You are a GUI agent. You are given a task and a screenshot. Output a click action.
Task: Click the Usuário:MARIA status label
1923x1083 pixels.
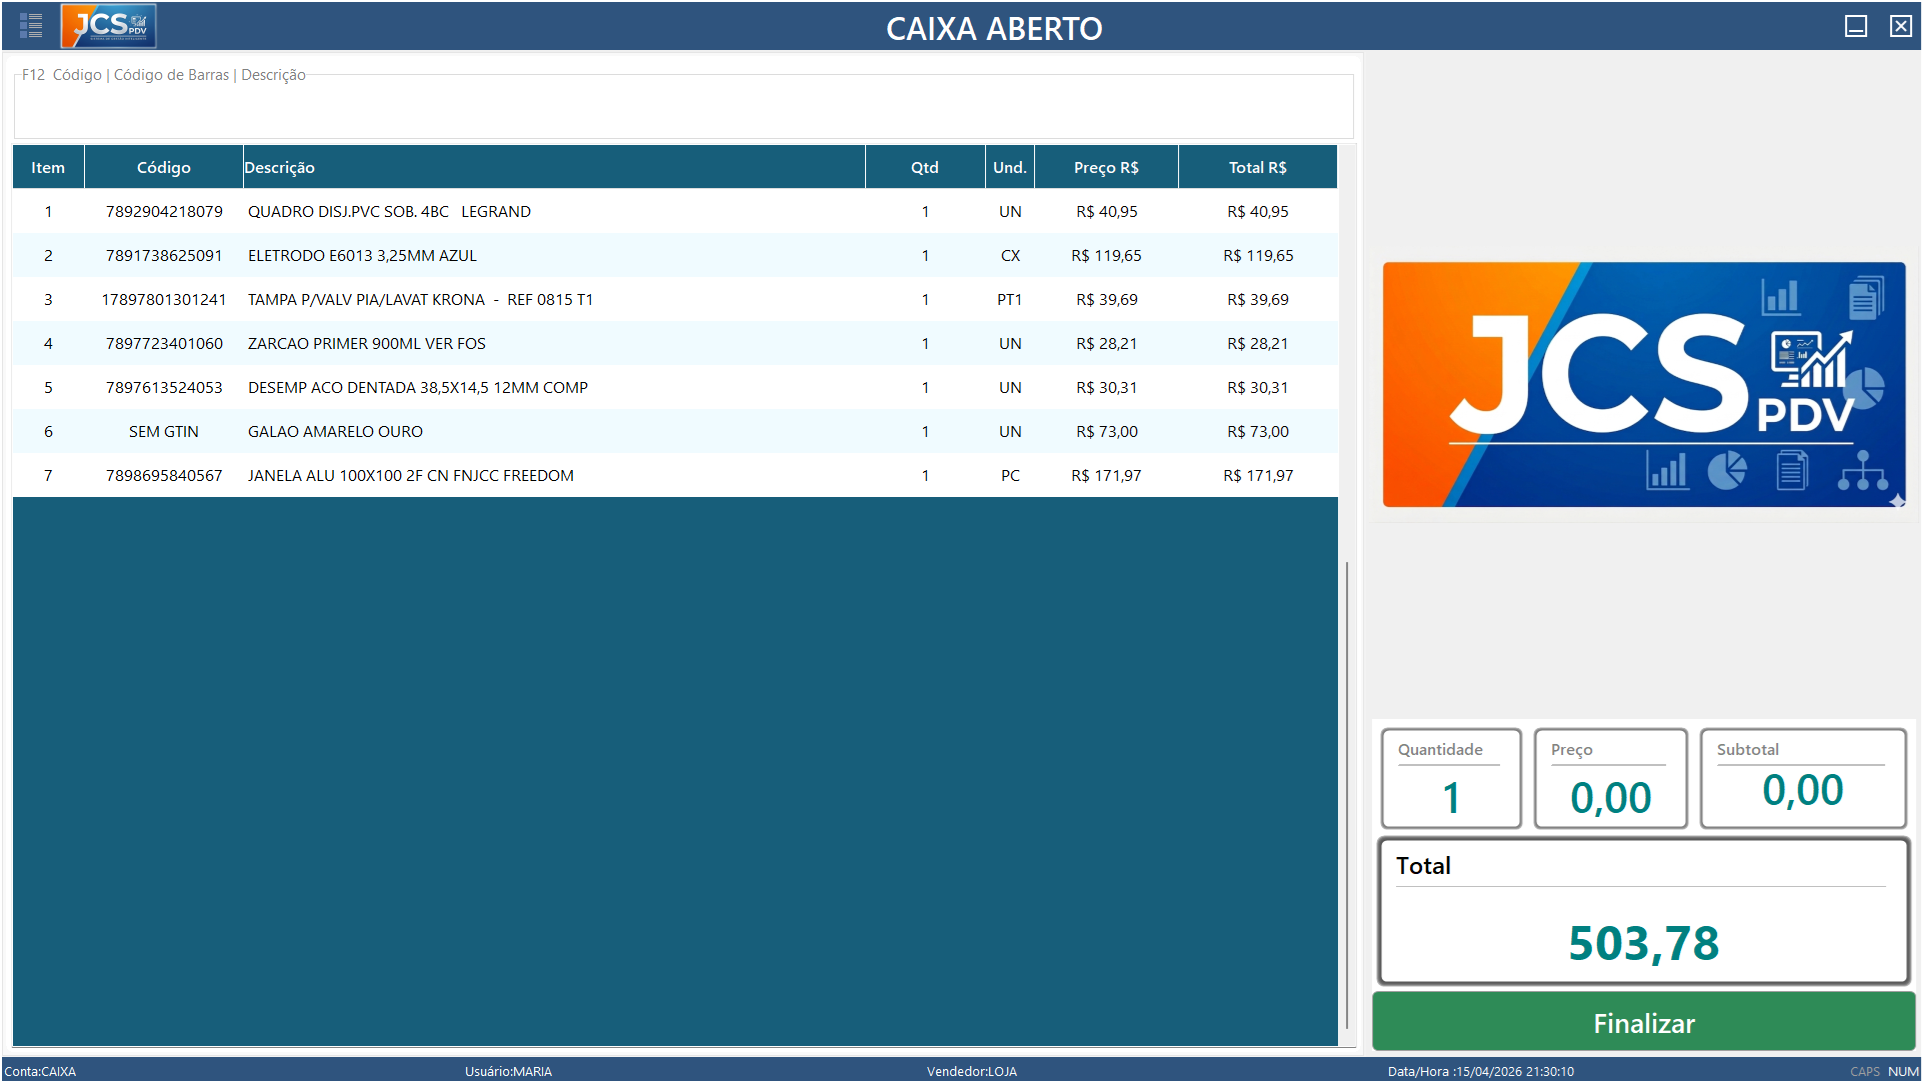(508, 1071)
